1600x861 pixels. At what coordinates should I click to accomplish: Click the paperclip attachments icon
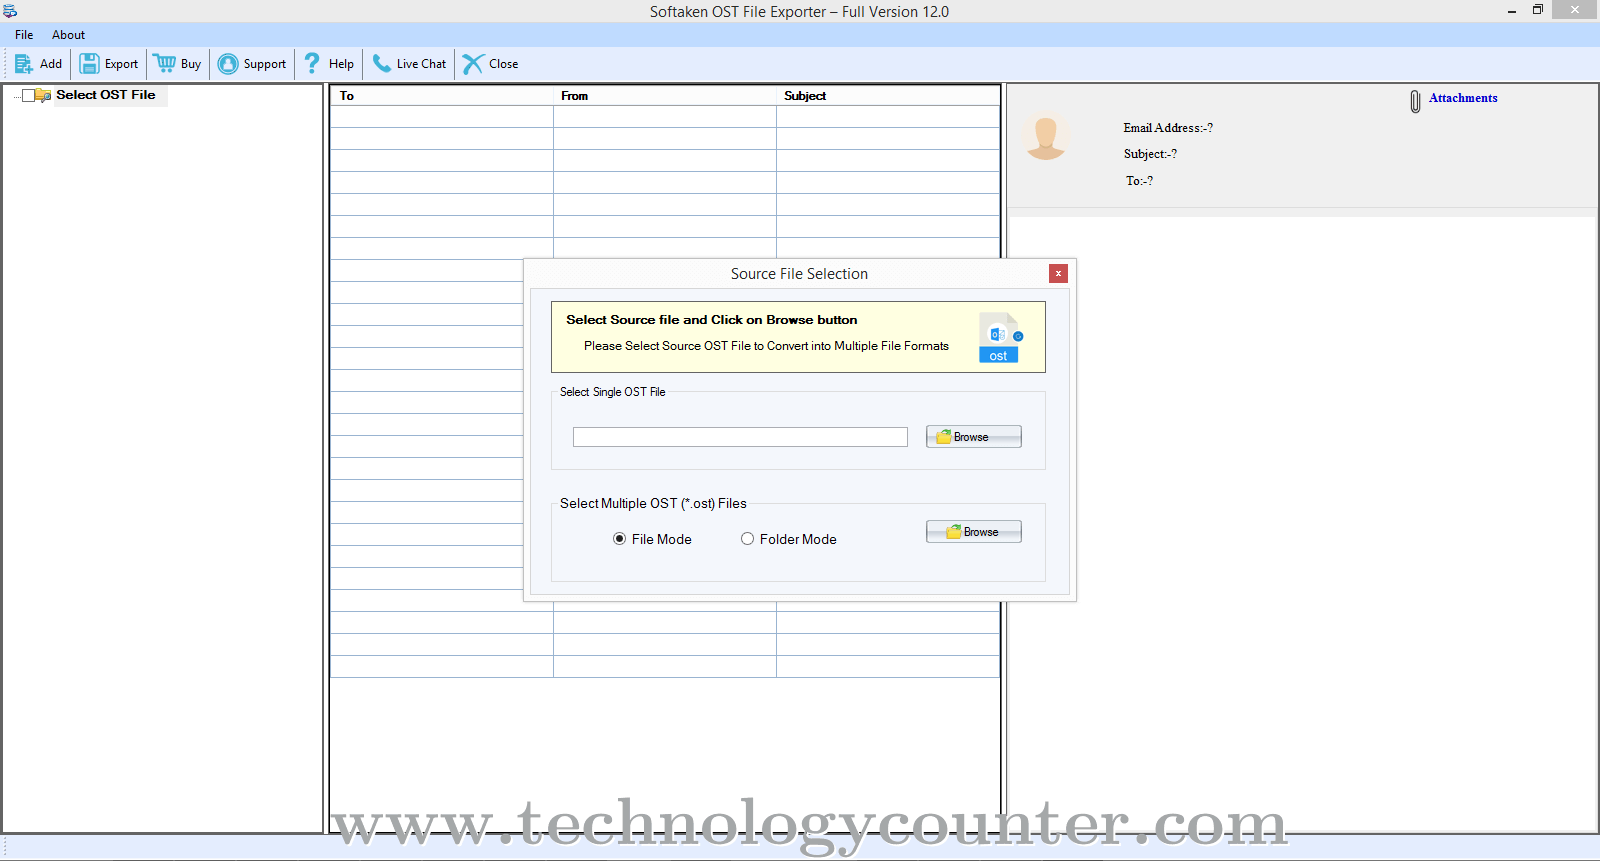pos(1415,101)
